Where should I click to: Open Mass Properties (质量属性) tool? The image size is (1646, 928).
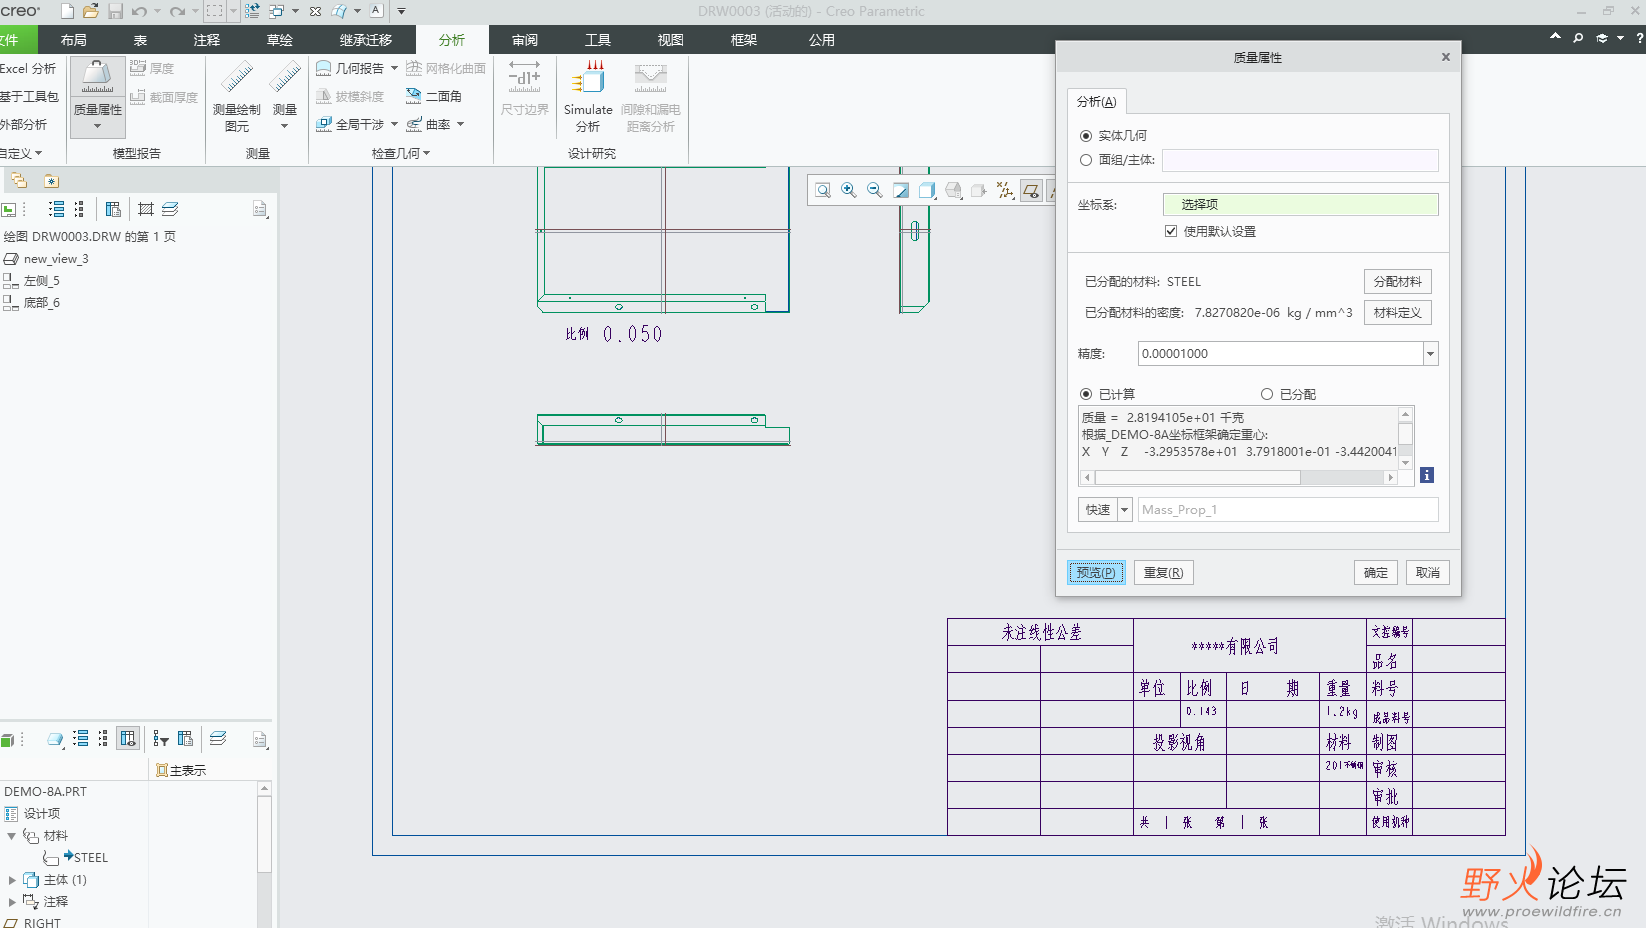coord(98,96)
